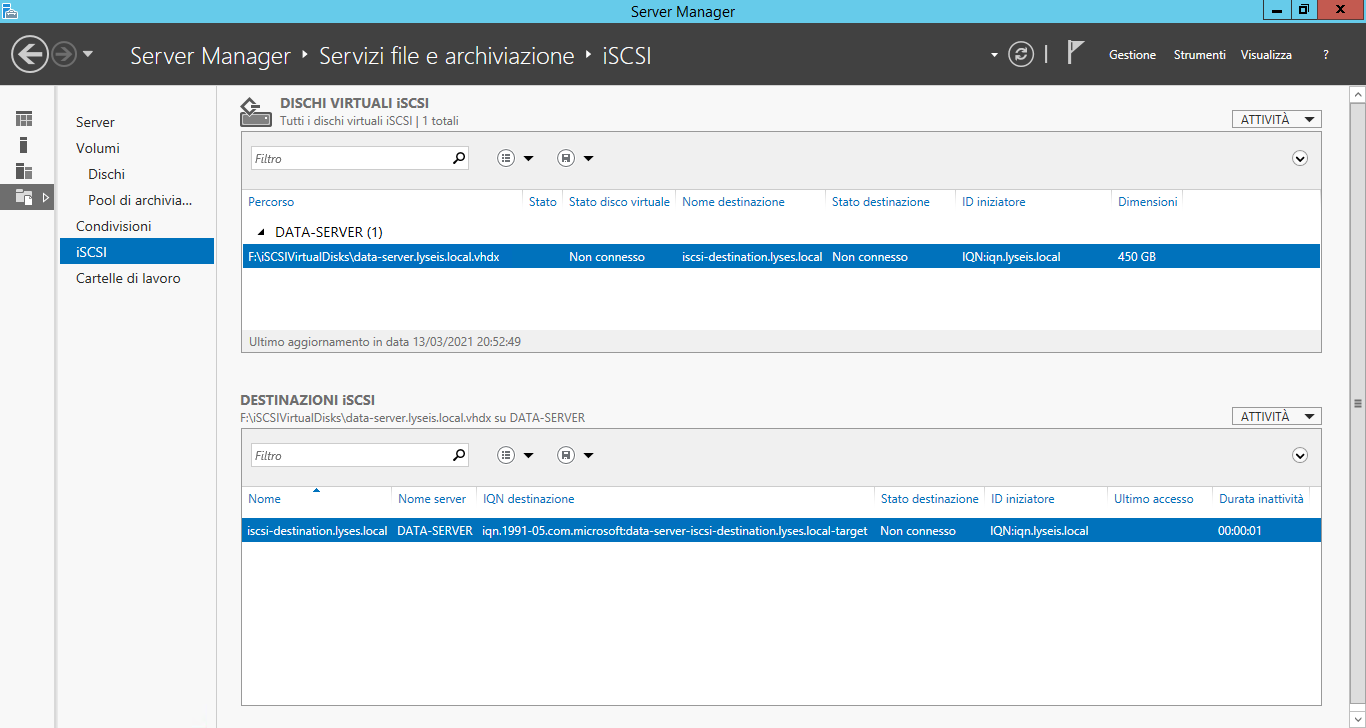The image size is (1366, 728).
Task: Select Pool di archiviazione navigation item
Action: tap(140, 200)
